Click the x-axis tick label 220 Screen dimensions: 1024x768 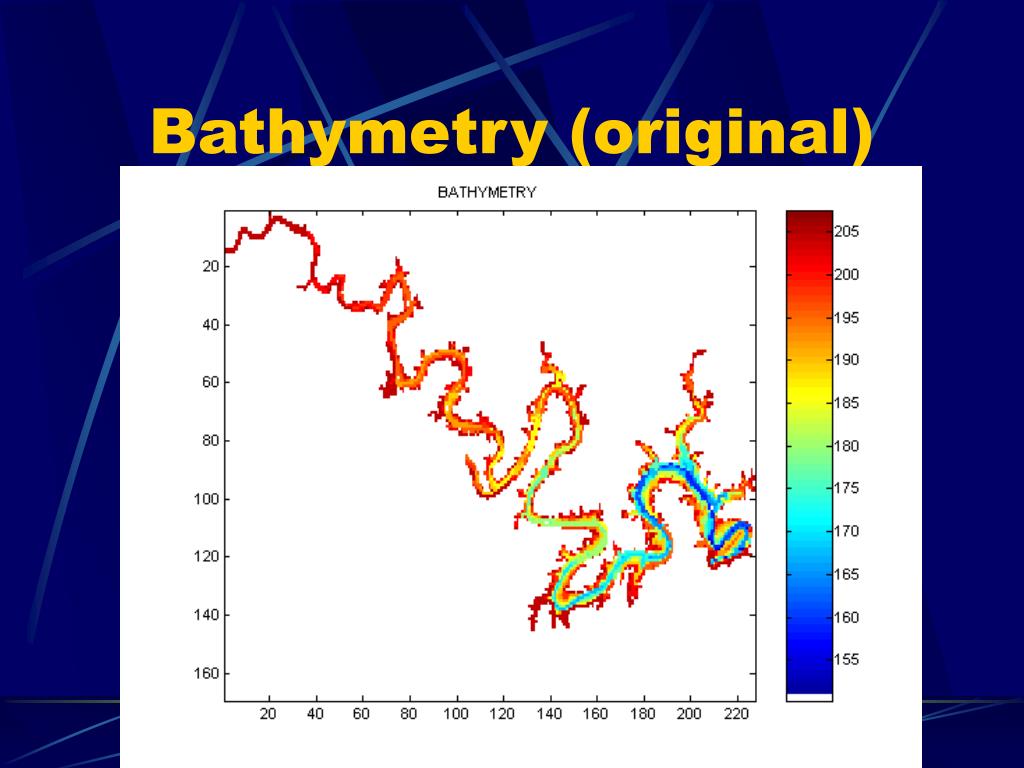pos(736,714)
